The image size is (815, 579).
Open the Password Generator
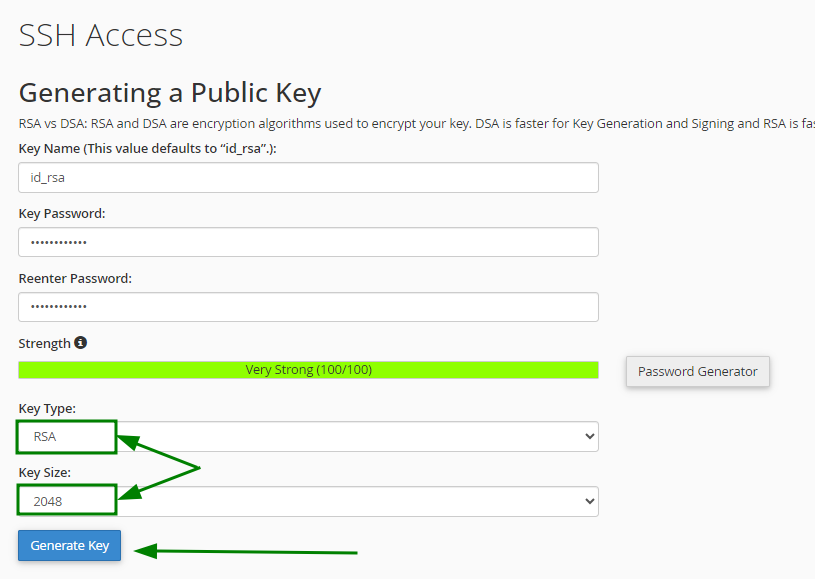[698, 371]
